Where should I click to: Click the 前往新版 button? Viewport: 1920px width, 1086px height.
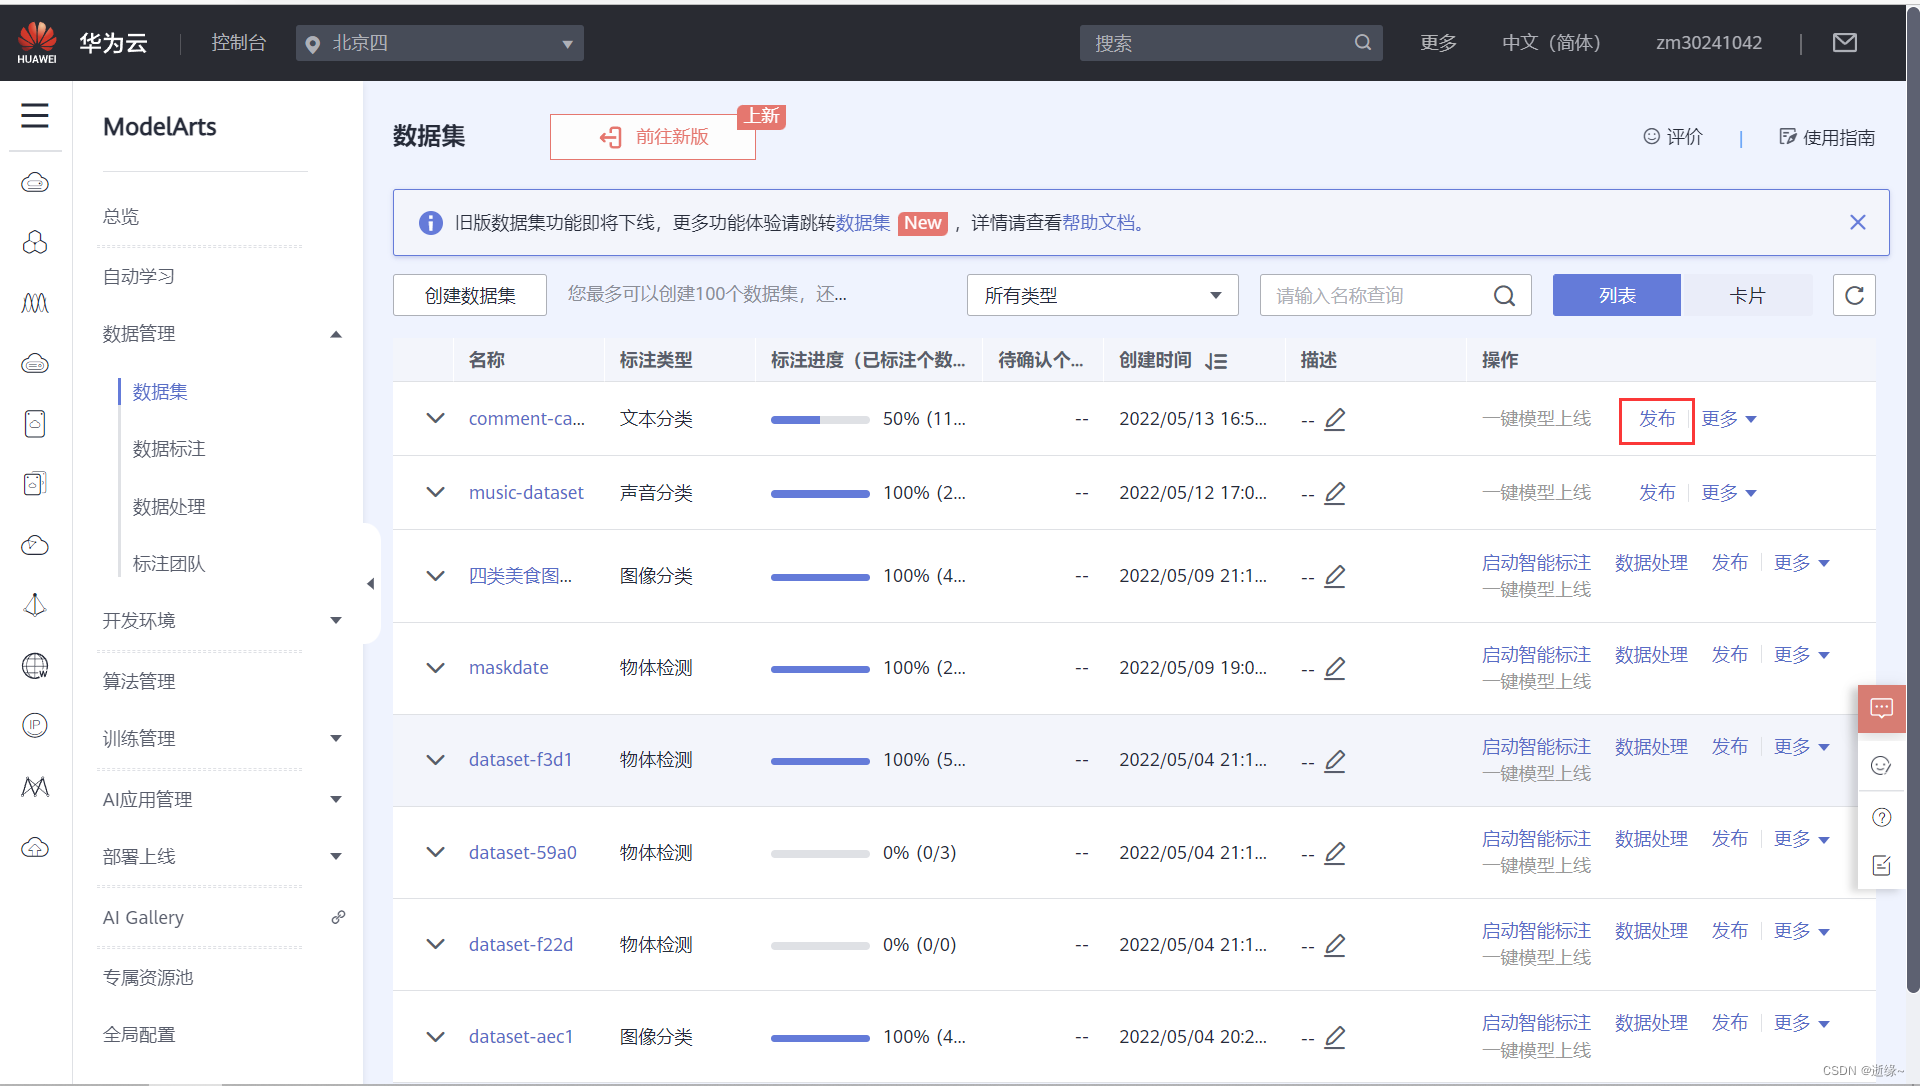(x=653, y=137)
